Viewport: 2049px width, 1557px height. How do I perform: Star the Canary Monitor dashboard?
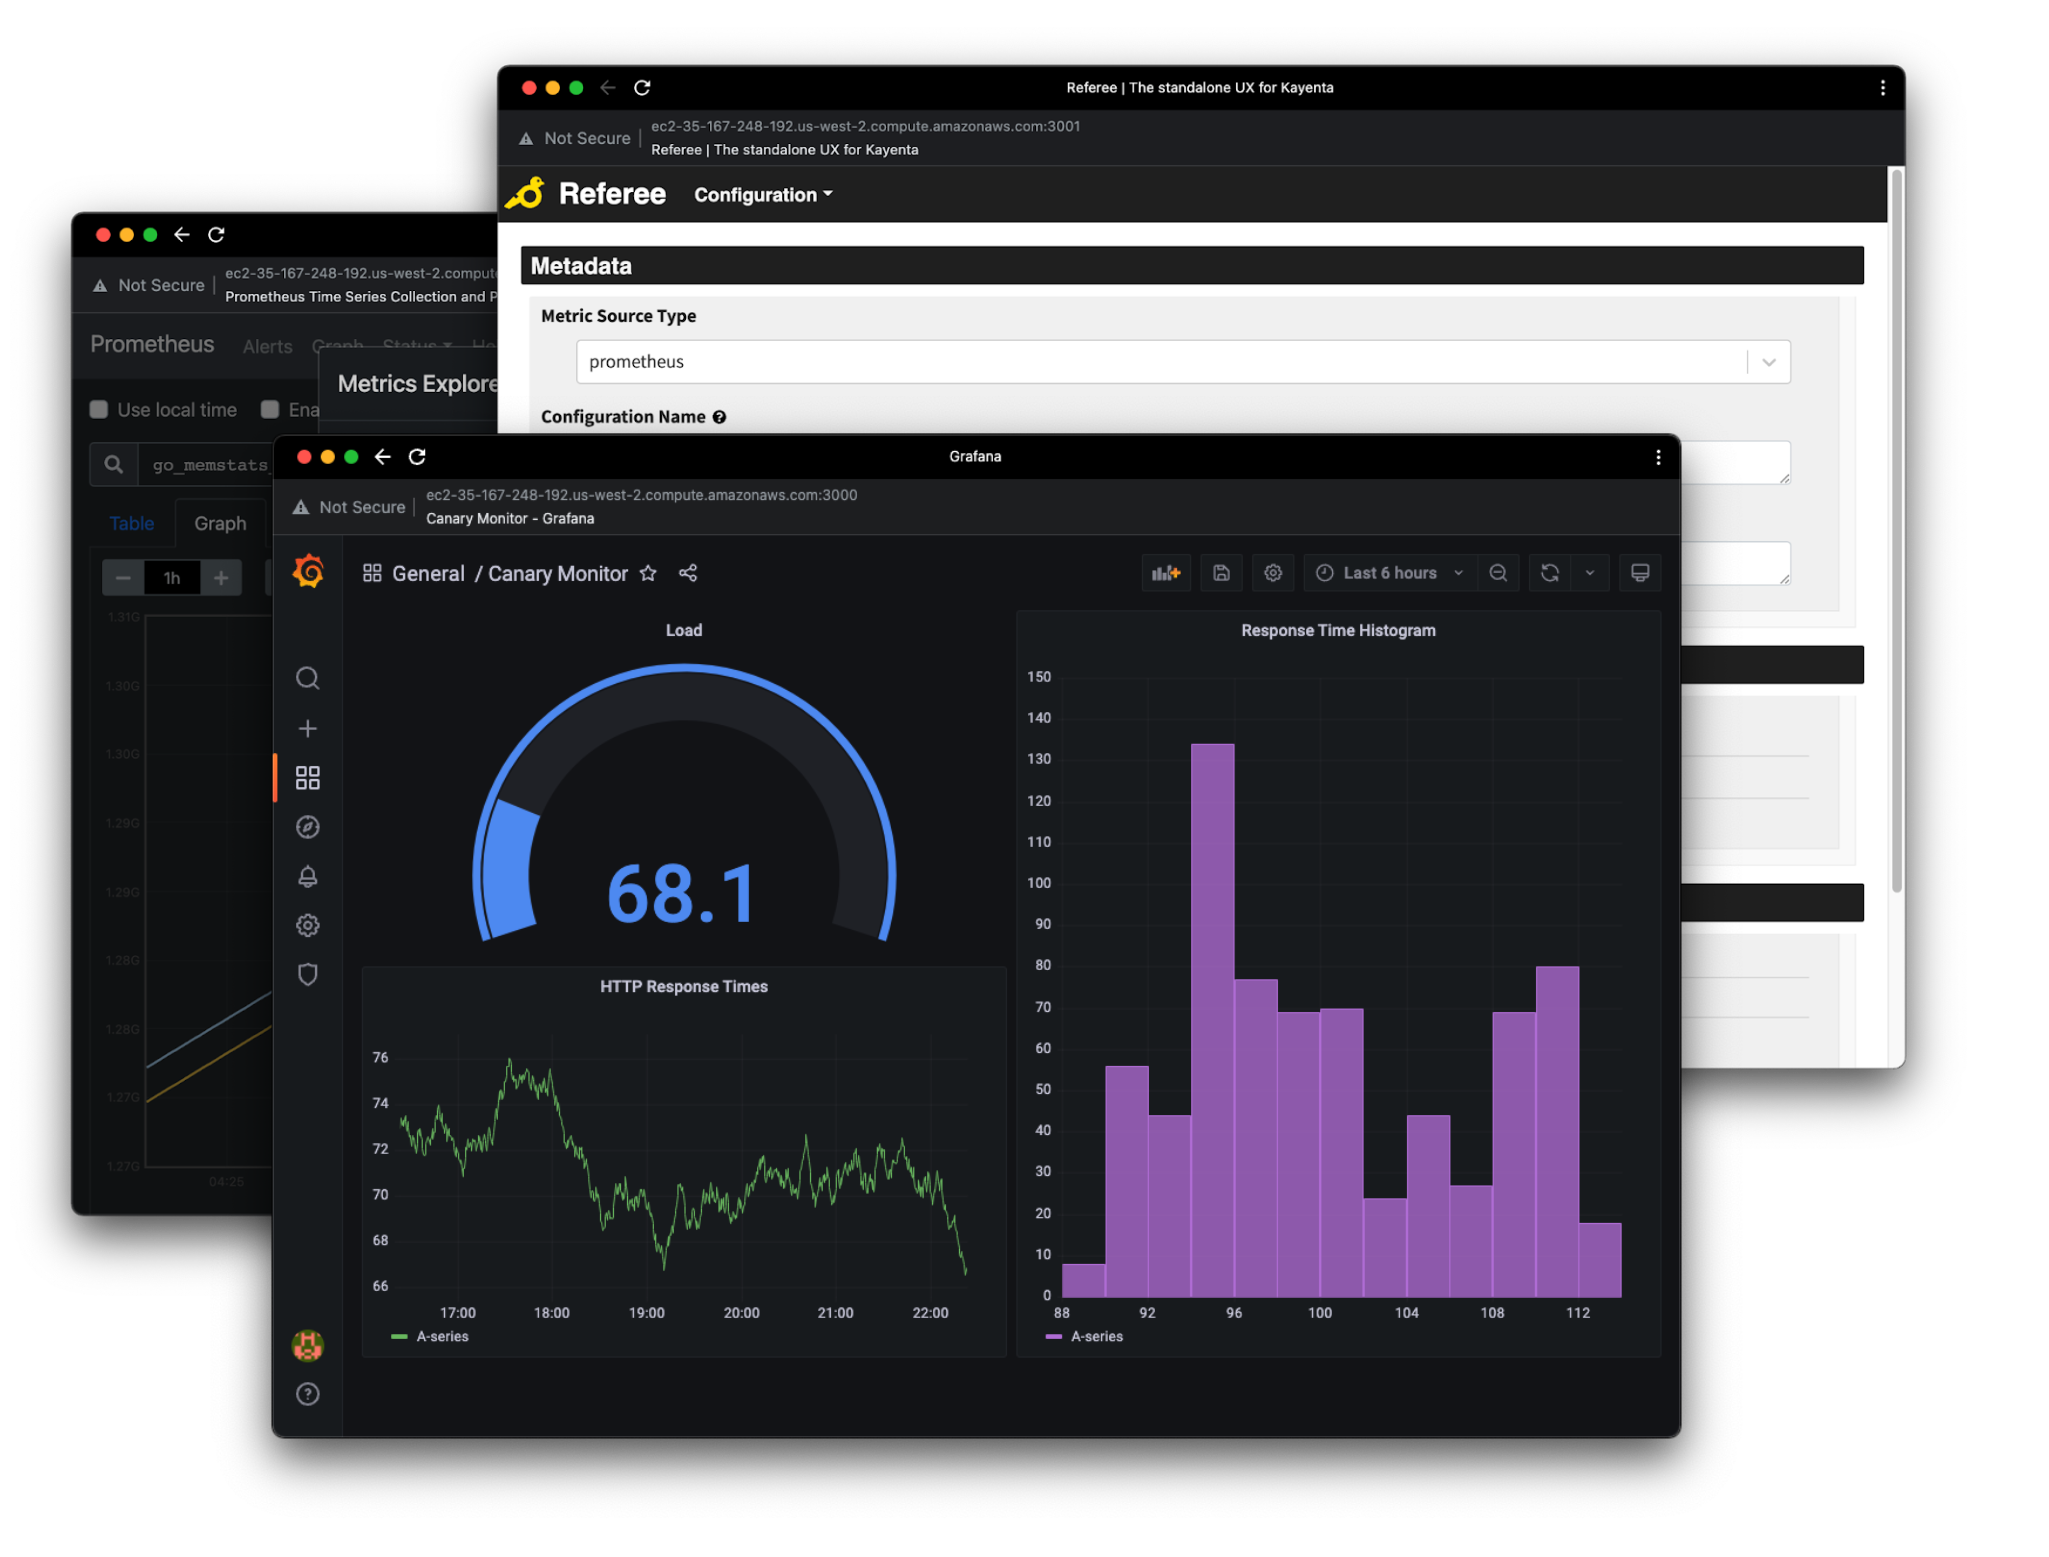(648, 573)
